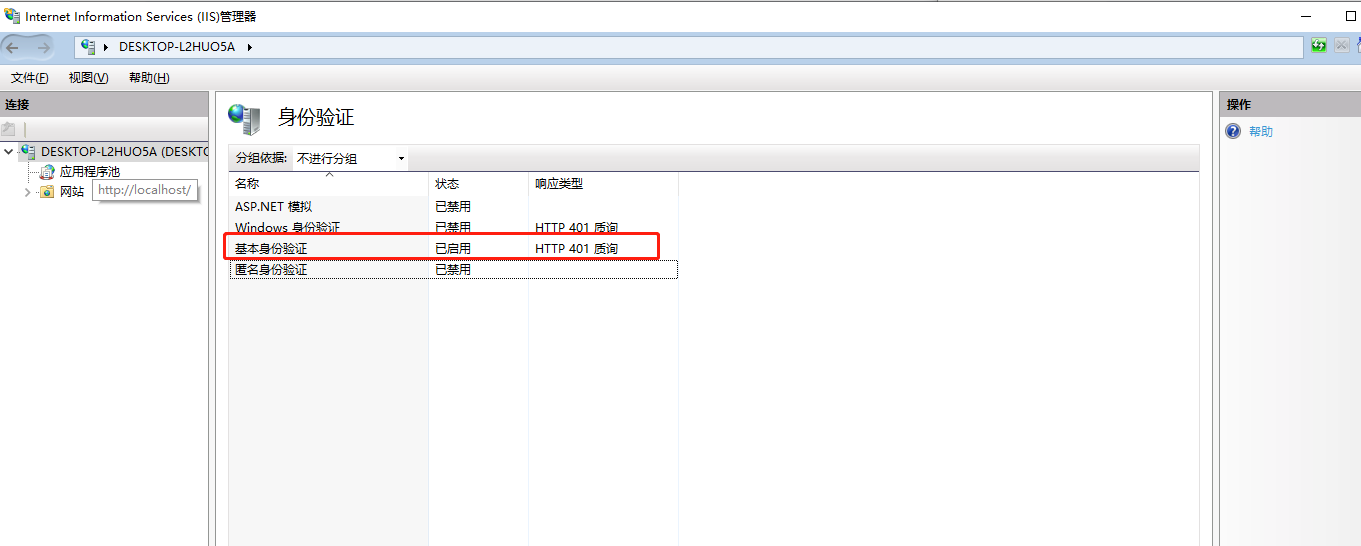Open the 分组依据 grouping dropdown
The width and height of the screenshot is (1361, 546).
(350, 158)
